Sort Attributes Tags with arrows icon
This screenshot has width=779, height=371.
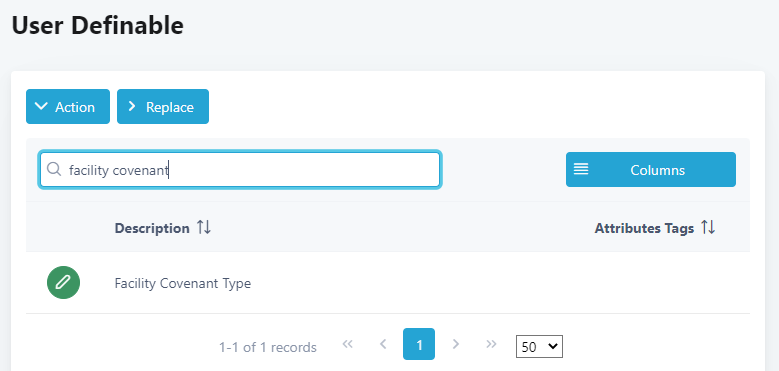point(708,228)
